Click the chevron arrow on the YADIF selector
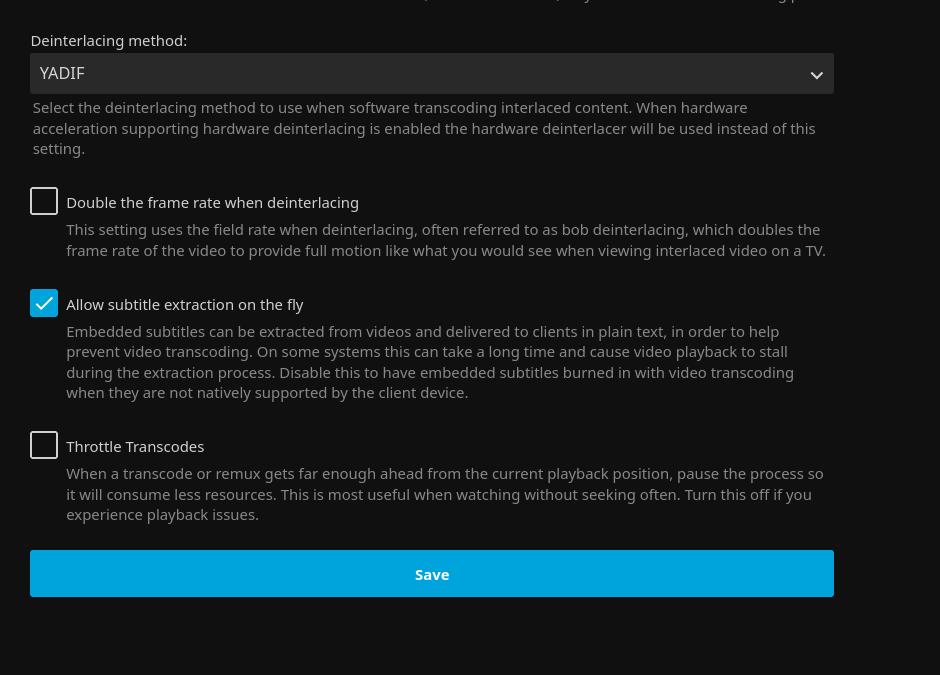 click(816, 75)
